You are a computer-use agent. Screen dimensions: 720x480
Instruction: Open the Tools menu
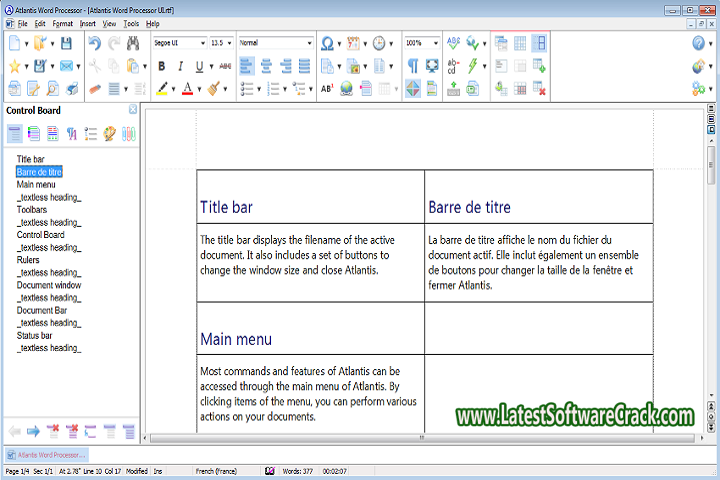(131, 23)
